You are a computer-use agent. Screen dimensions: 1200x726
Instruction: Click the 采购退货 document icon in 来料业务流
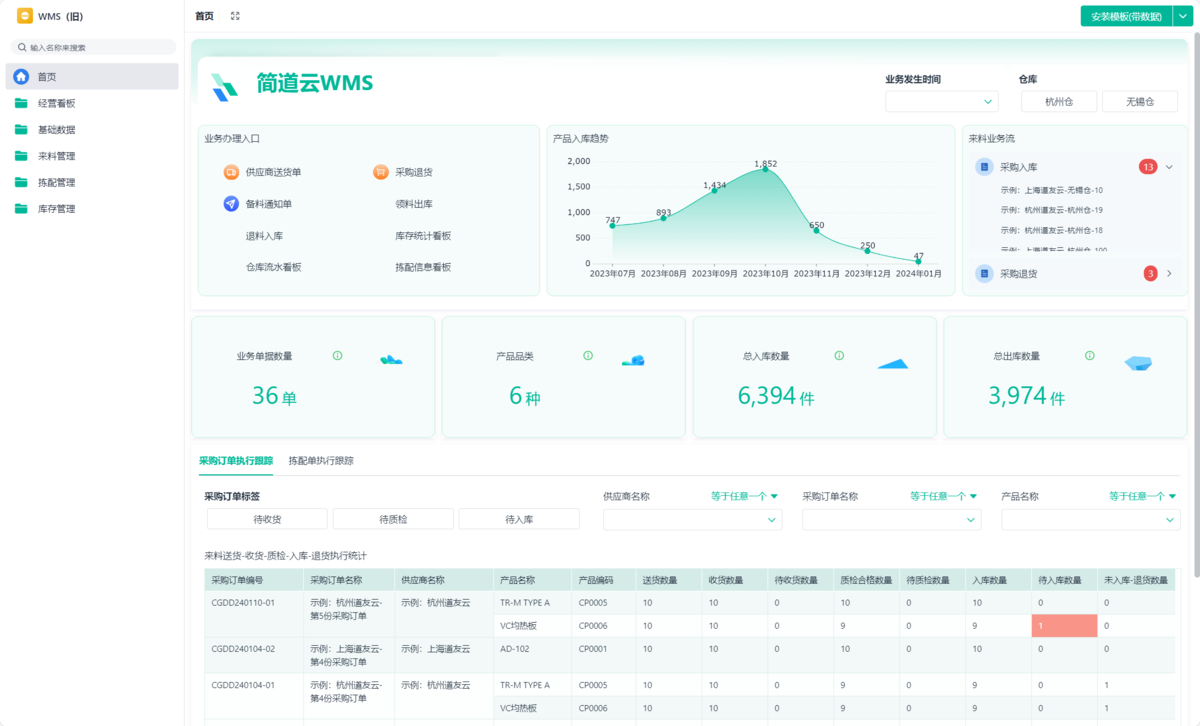pyautogui.click(x=984, y=273)
